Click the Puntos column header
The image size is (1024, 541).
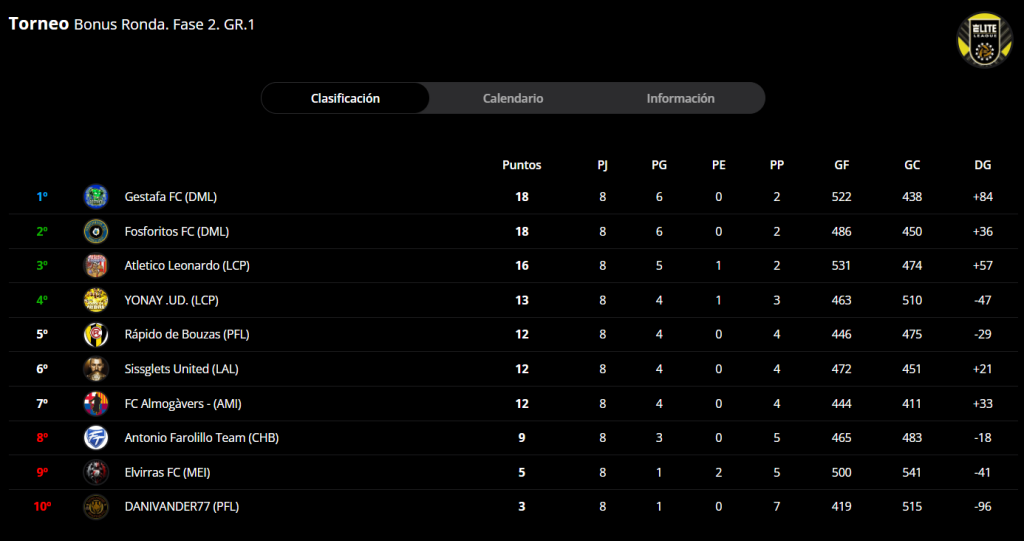click(521, 165)
